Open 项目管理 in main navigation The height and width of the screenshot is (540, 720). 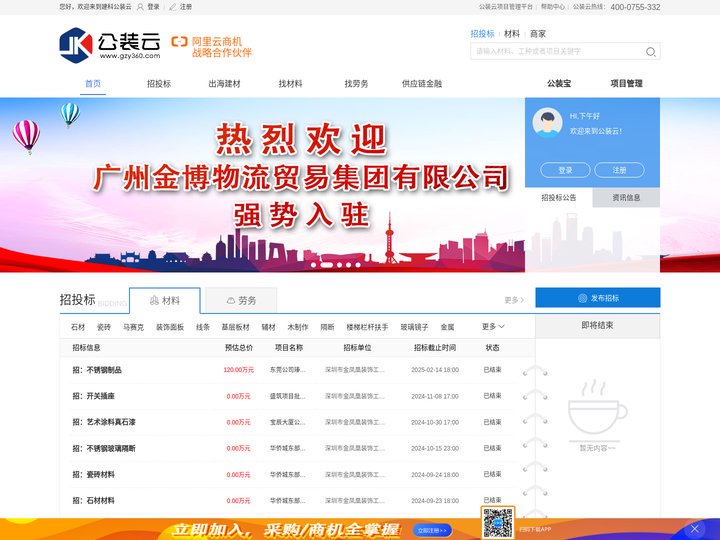tap(626, 84)
